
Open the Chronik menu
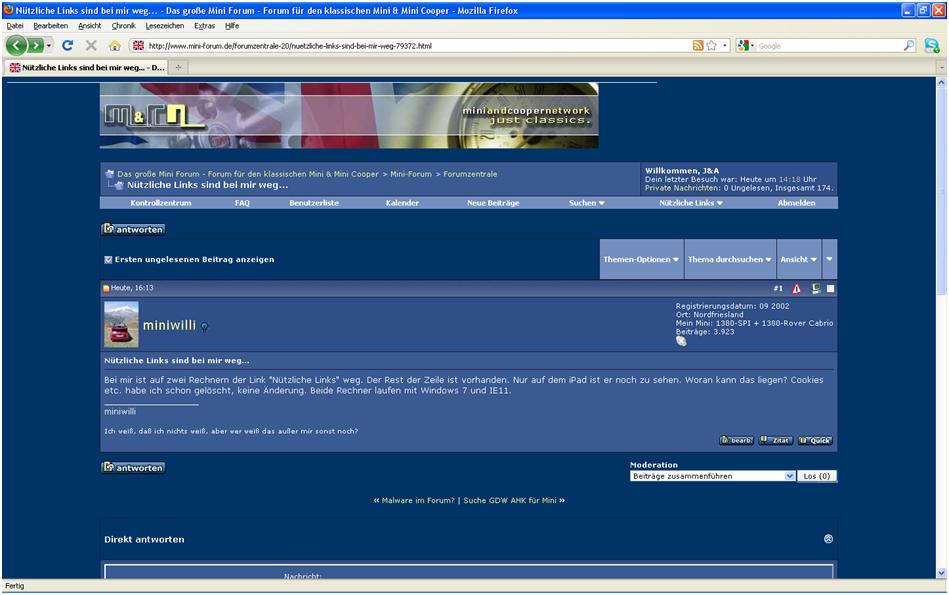[123, 25]
